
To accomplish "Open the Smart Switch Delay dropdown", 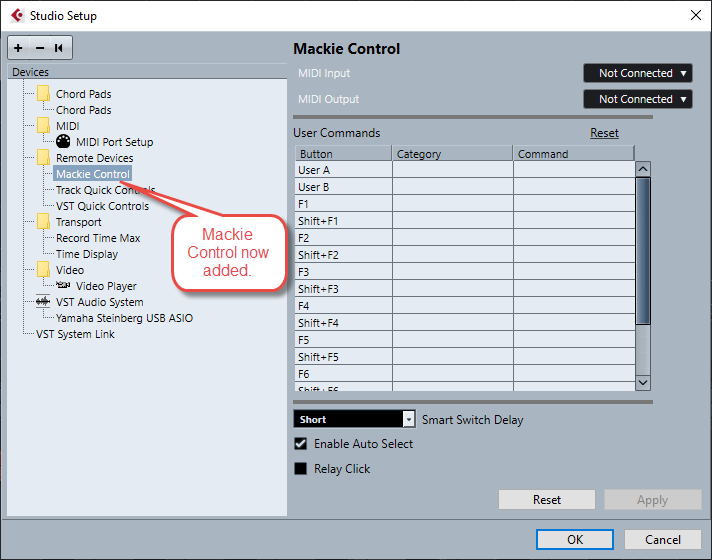I will click(354, 419).
